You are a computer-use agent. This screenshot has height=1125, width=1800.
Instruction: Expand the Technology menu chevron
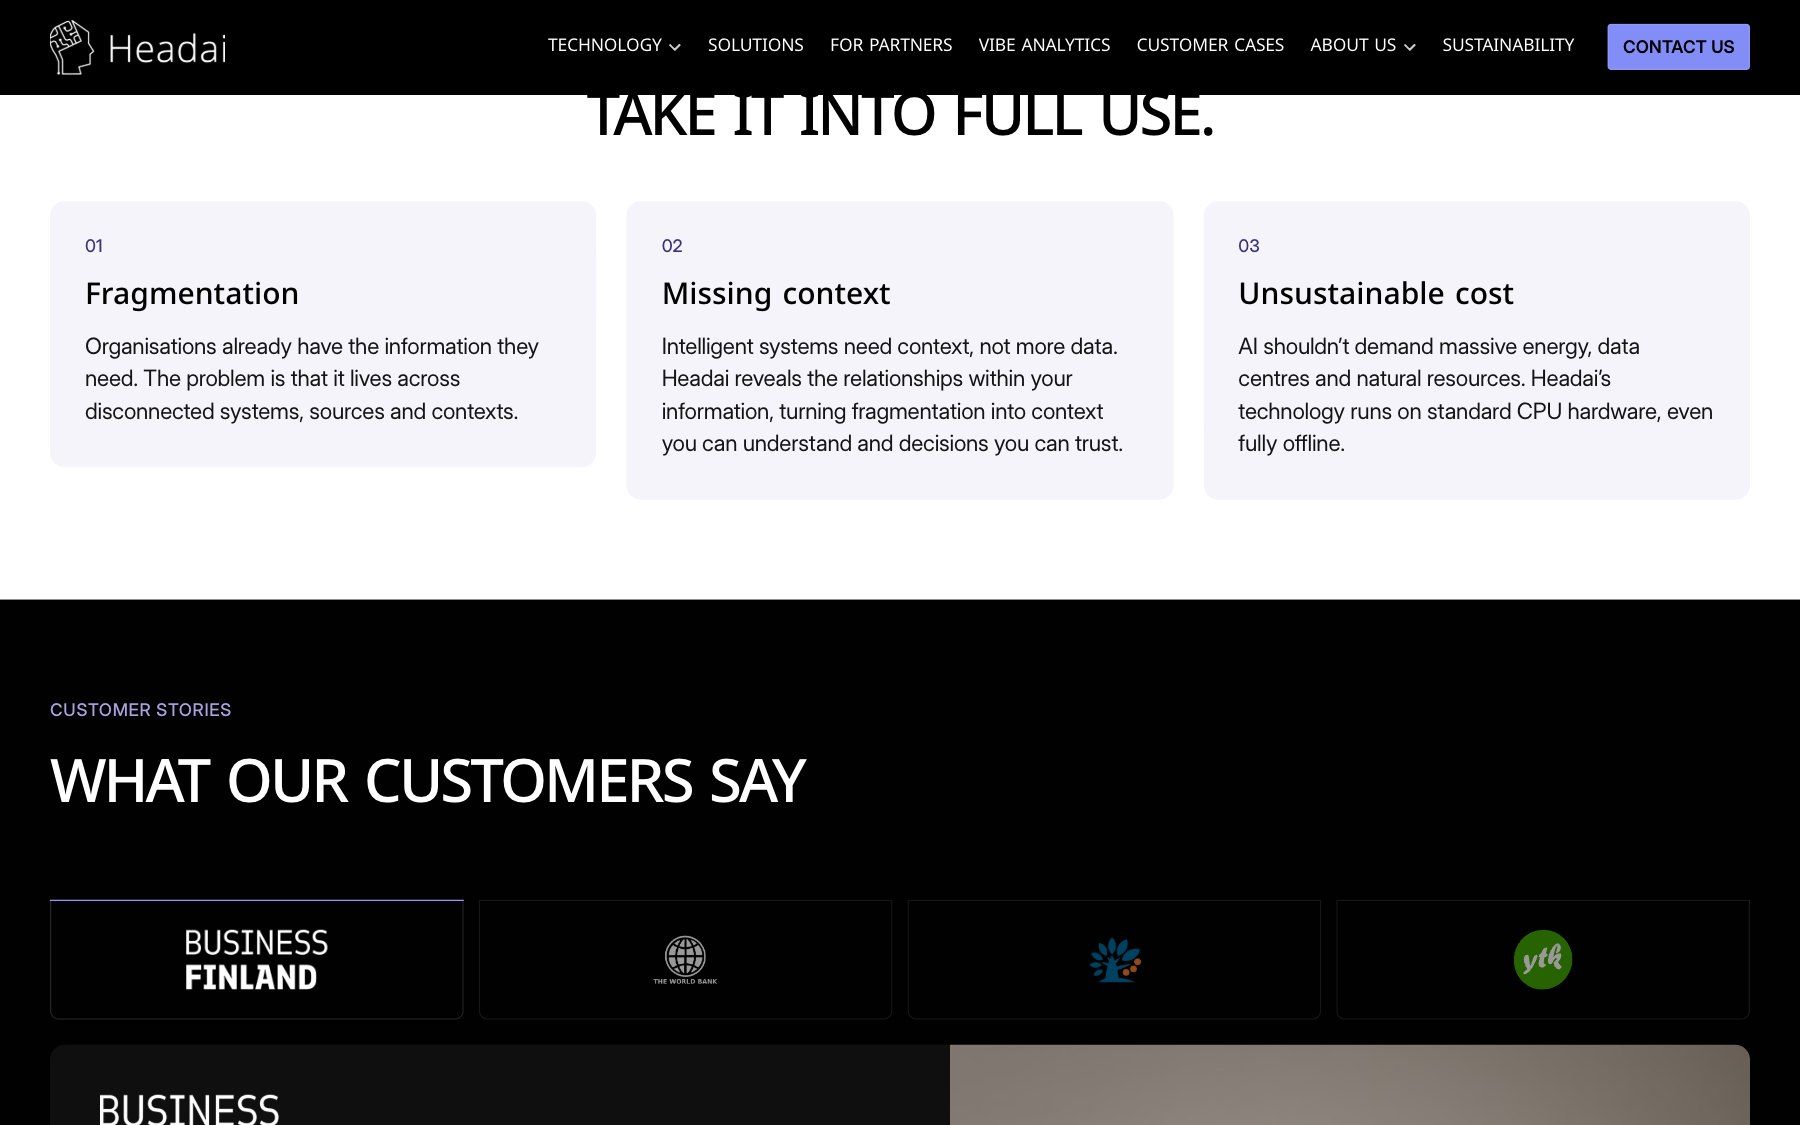[x=675, y=47]
